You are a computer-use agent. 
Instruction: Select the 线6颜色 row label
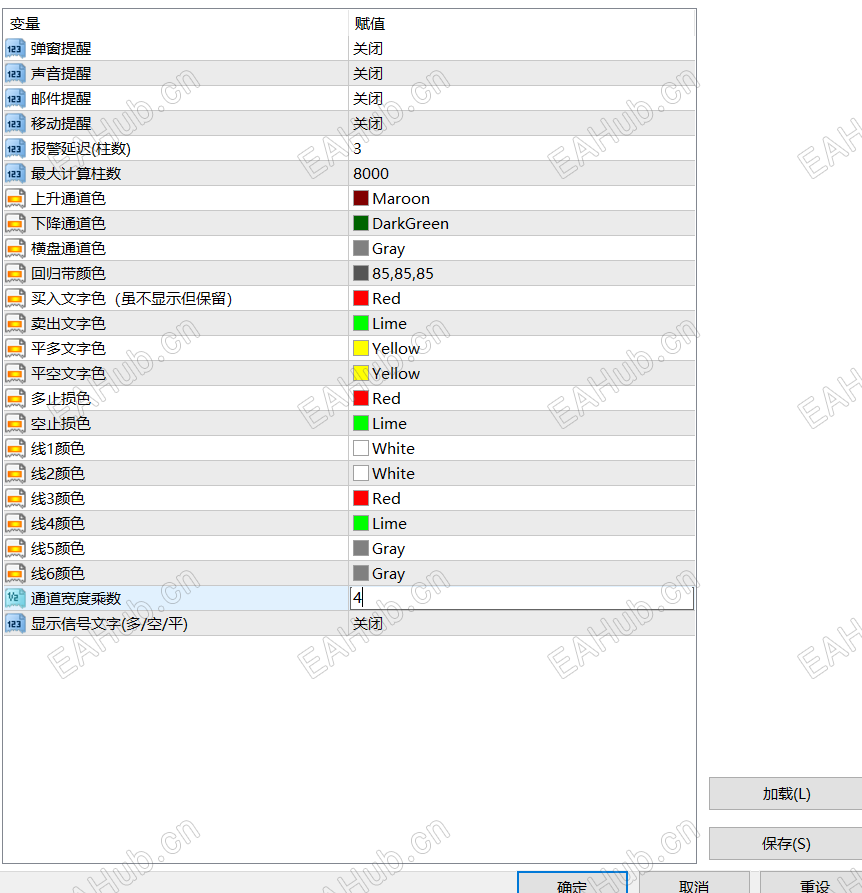point(58,574)
